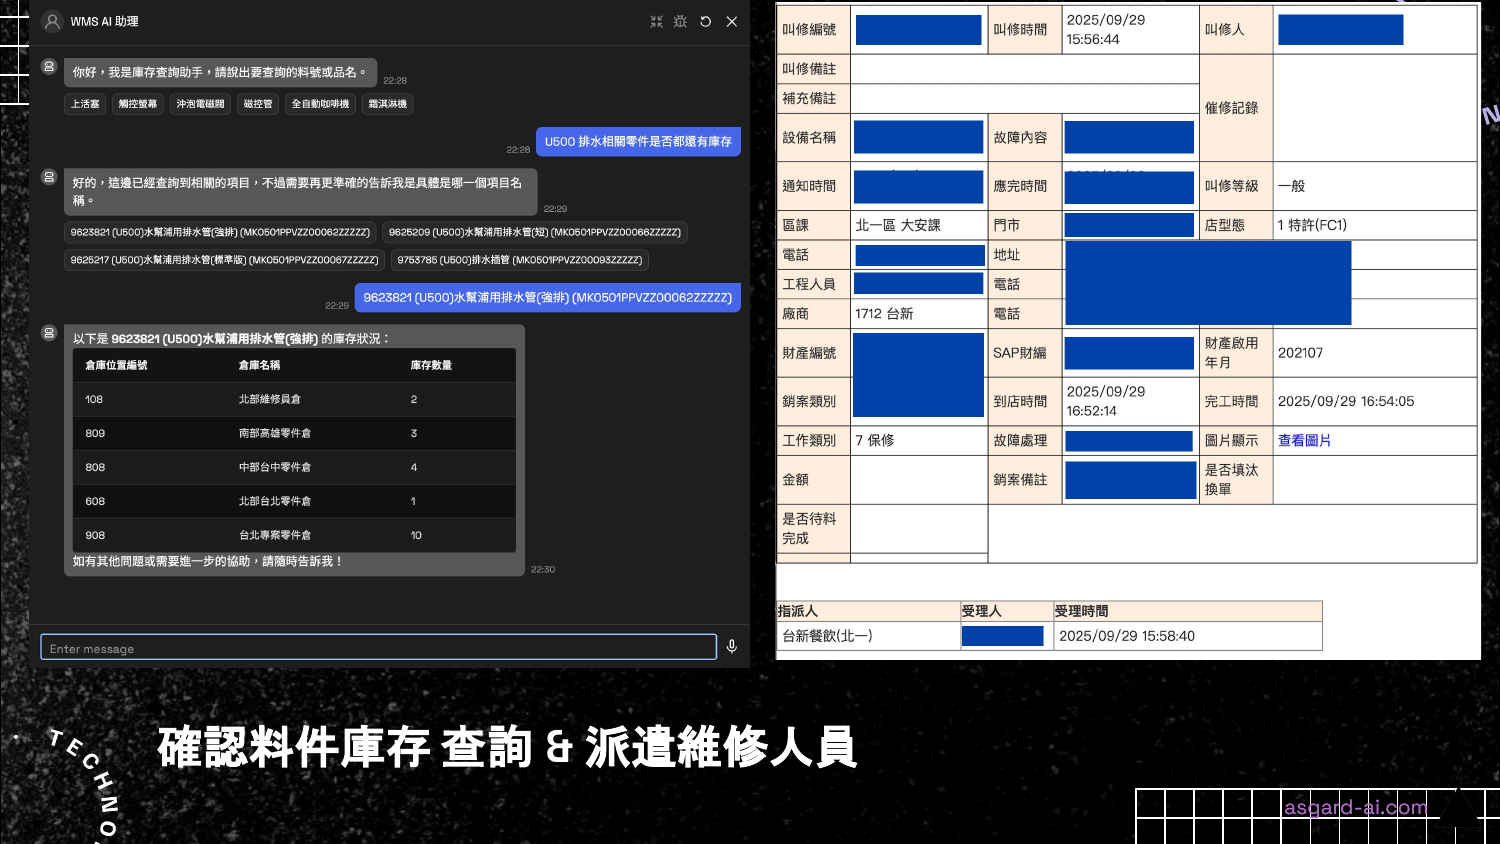
Task: Click the 北部台北零件倉 table row
Action: (x=295, y=501)
